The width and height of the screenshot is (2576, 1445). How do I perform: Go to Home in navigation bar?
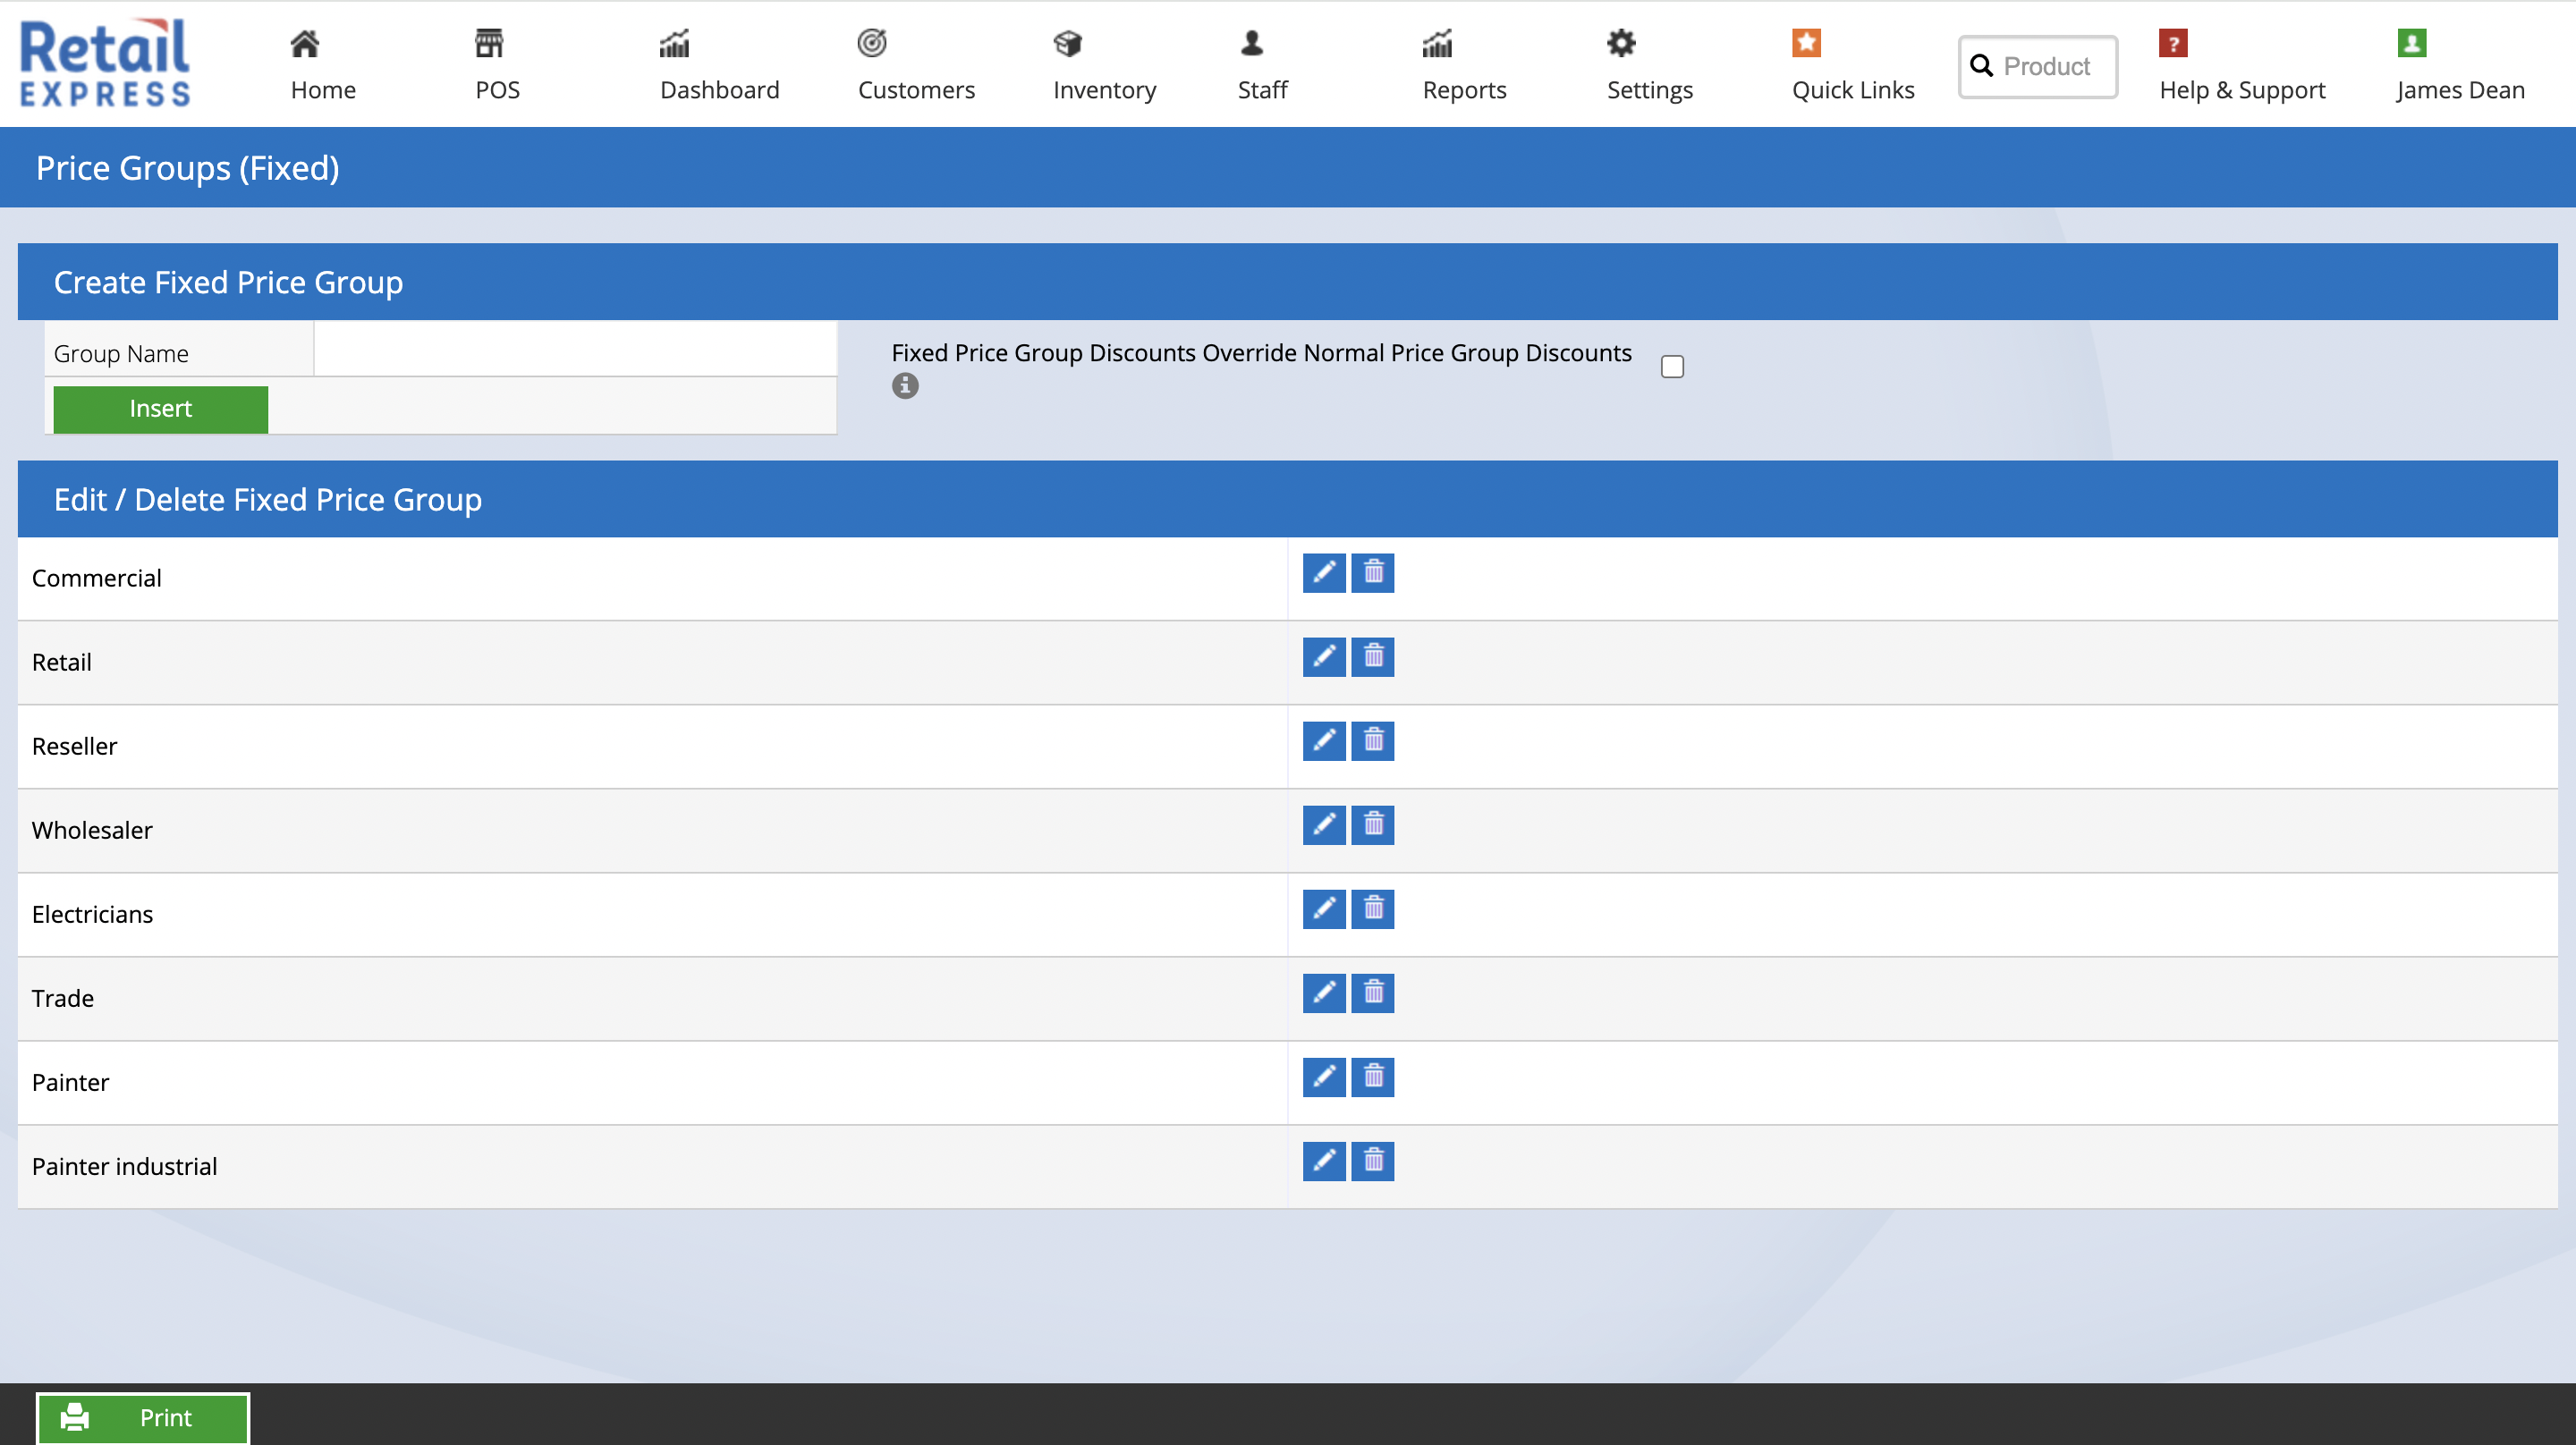tap(323, 65)
